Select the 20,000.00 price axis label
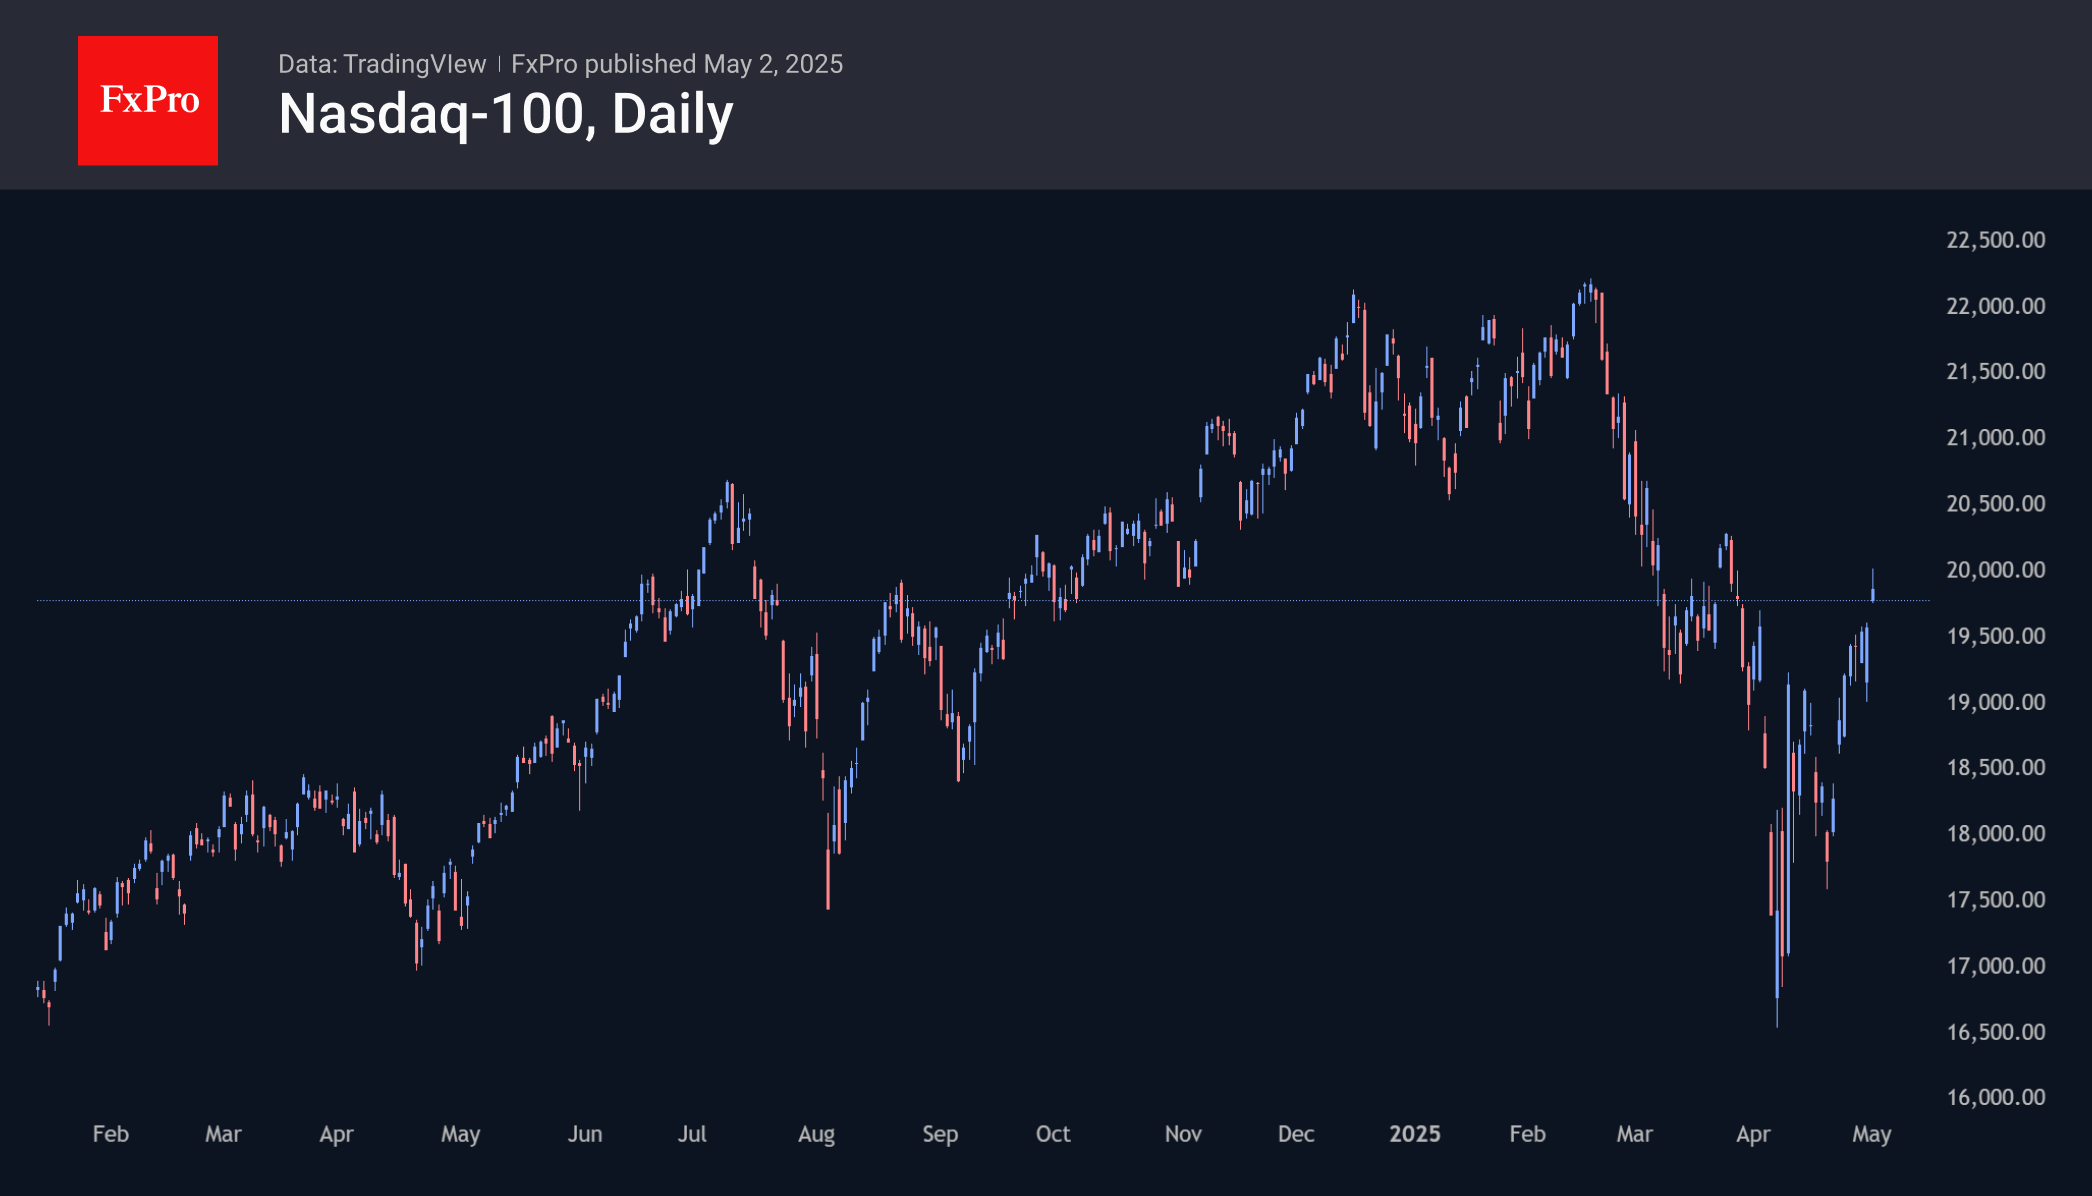Screen dimensions: 2092x1196 tap(1995, 570)
